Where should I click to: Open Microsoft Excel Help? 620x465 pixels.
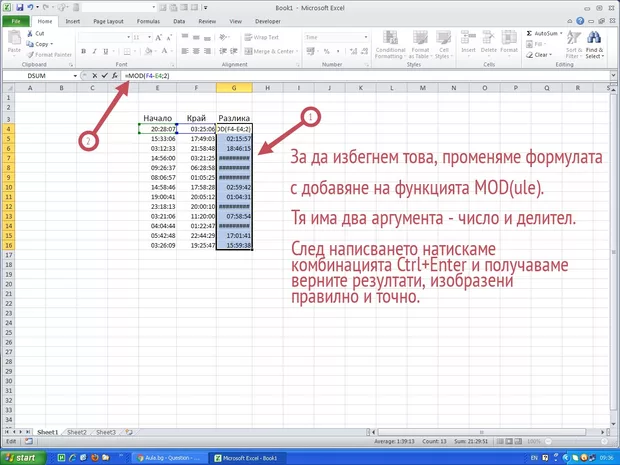tap(580, 21)
